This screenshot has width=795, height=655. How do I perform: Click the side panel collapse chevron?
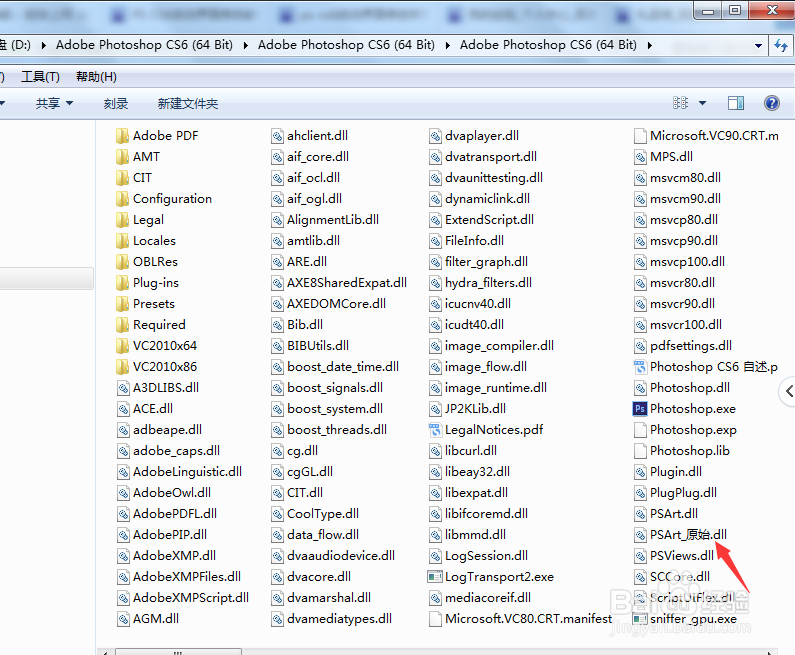(788, 391)
